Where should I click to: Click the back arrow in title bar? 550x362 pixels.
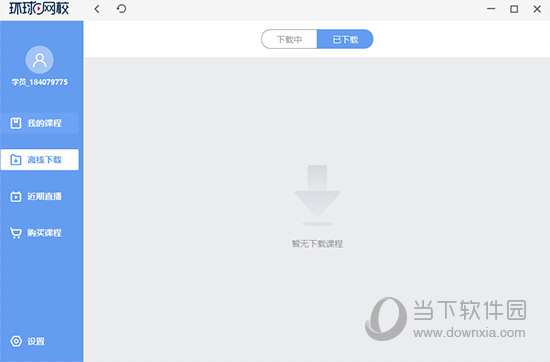pyautogui.click(x=97, y=9)
